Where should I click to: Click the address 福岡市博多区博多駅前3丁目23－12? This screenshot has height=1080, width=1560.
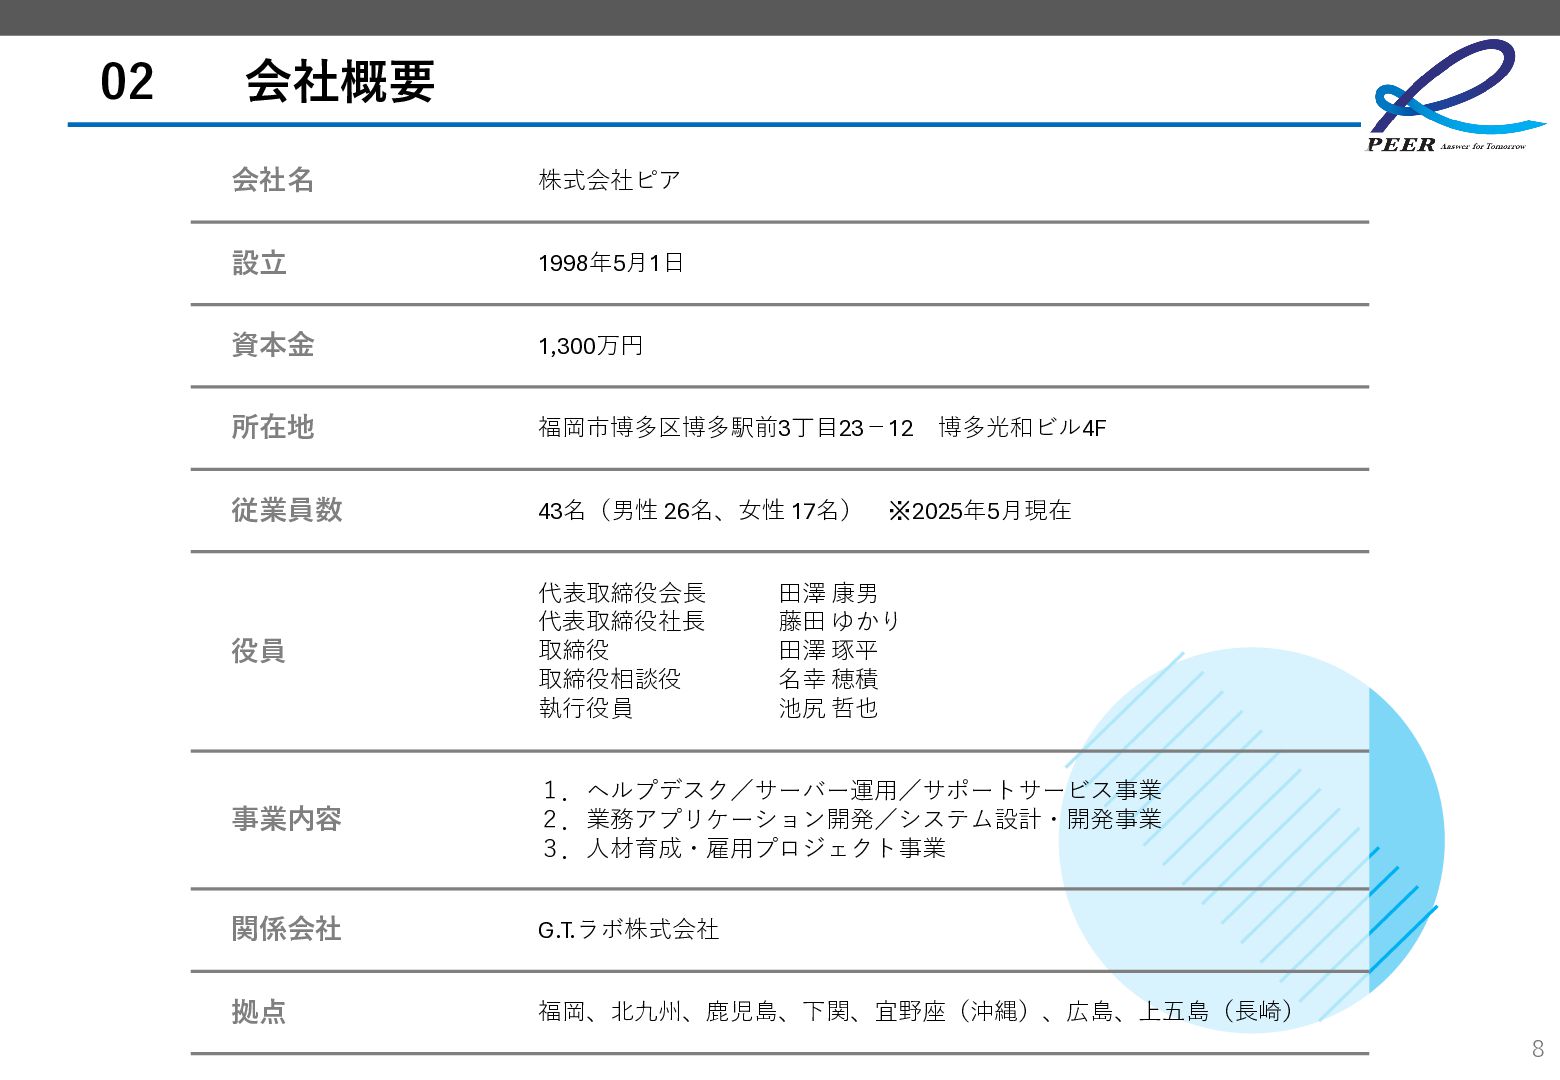click(726, 428)
